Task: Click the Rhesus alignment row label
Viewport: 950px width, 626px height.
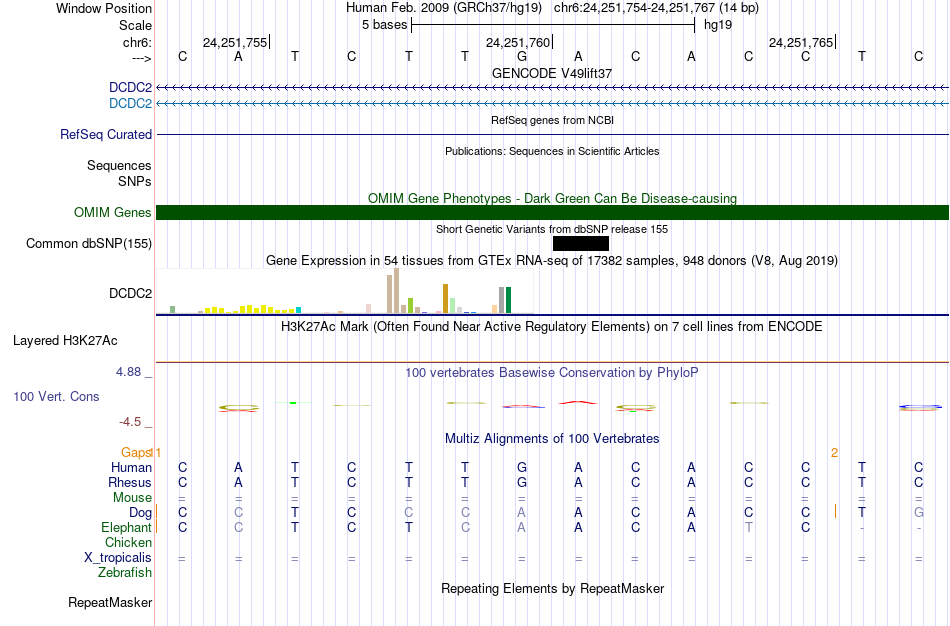Action: [130, 482]
